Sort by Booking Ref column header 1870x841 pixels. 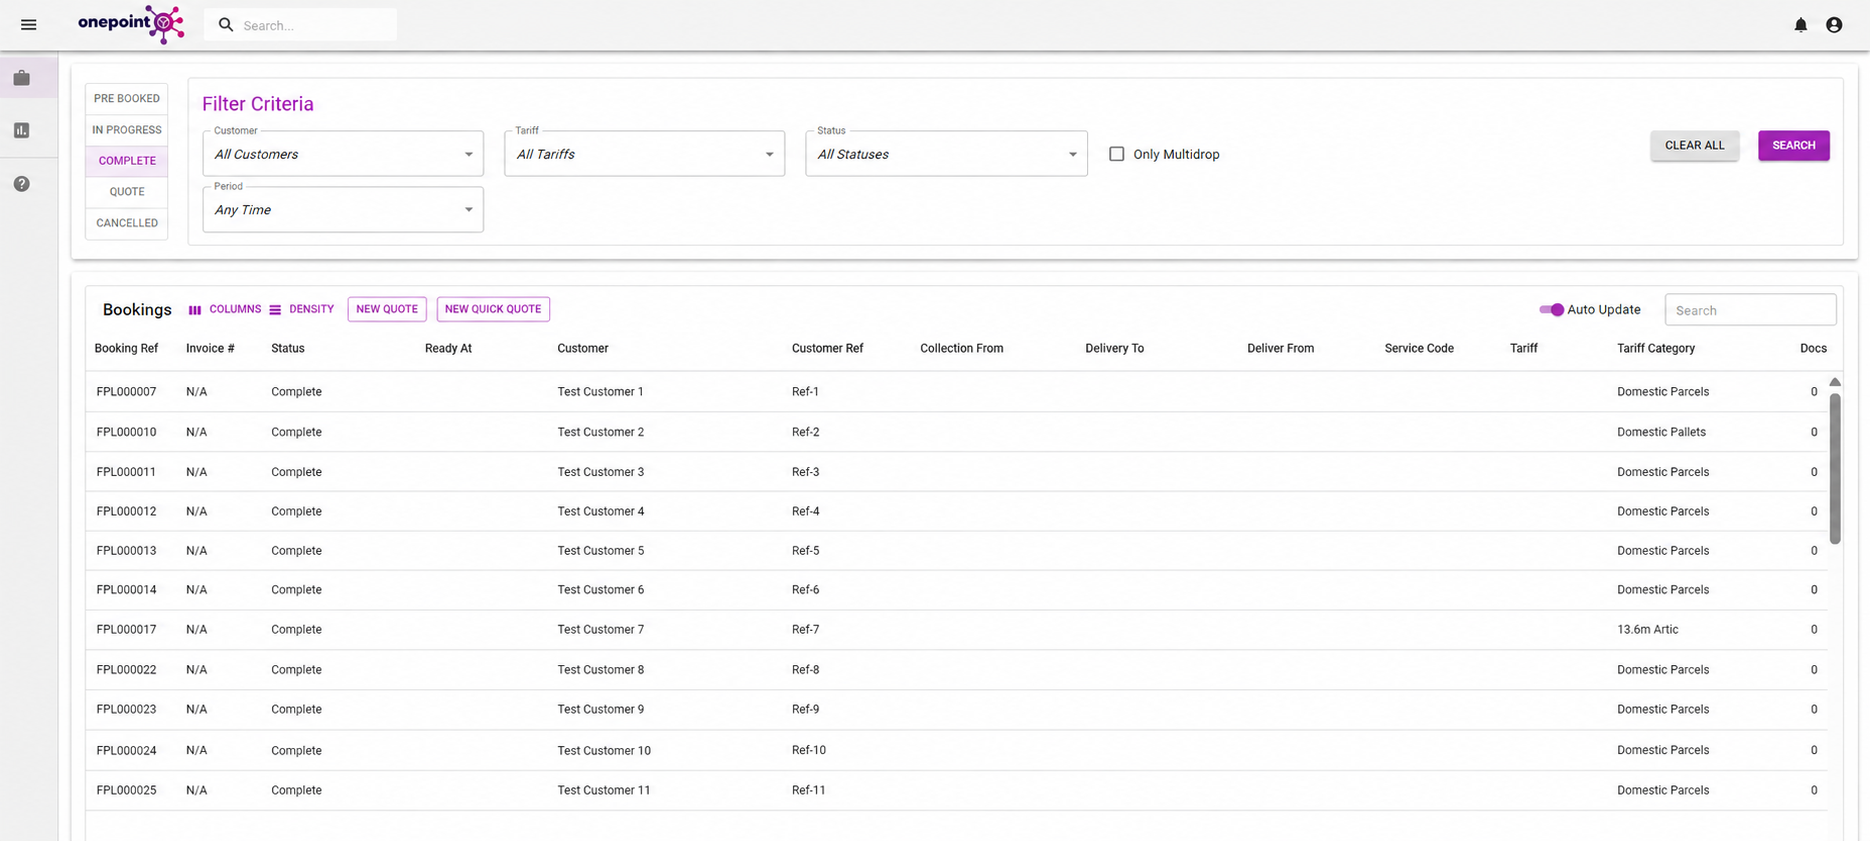pos(126,349)
